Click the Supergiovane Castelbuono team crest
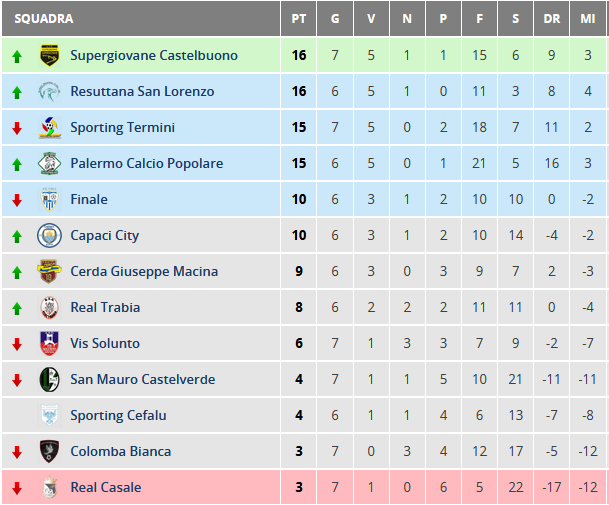This screenshot has width=609, height=505. (x=50, y=55)
